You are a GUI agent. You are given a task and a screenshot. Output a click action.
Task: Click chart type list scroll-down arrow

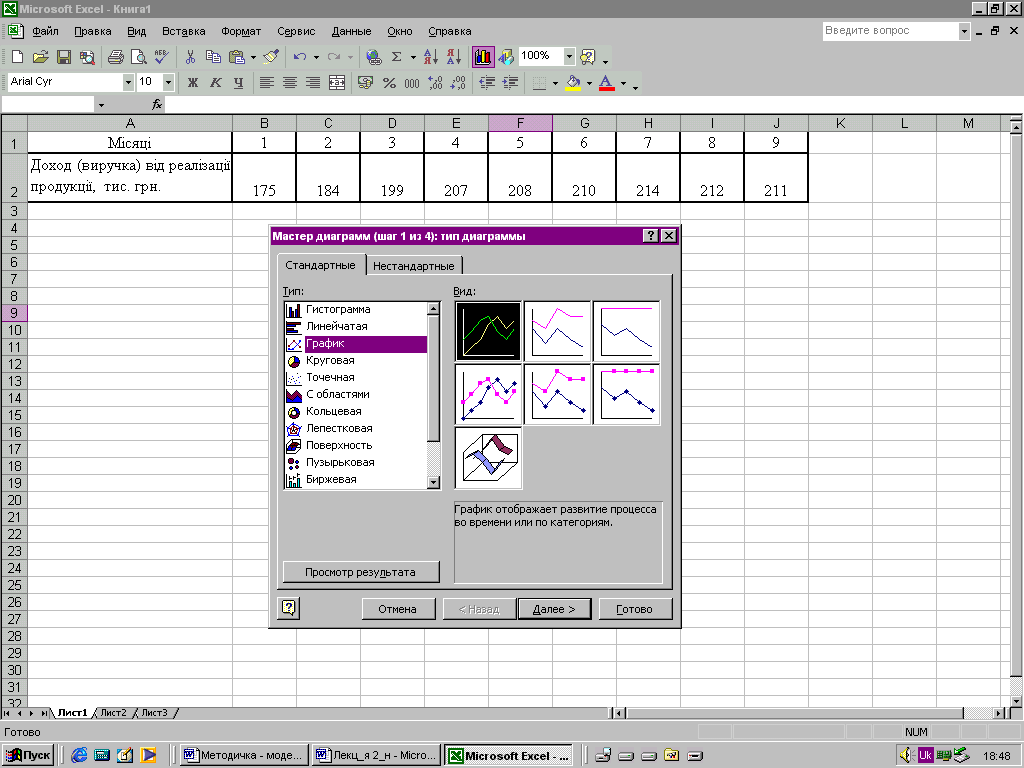pos(434,482)
